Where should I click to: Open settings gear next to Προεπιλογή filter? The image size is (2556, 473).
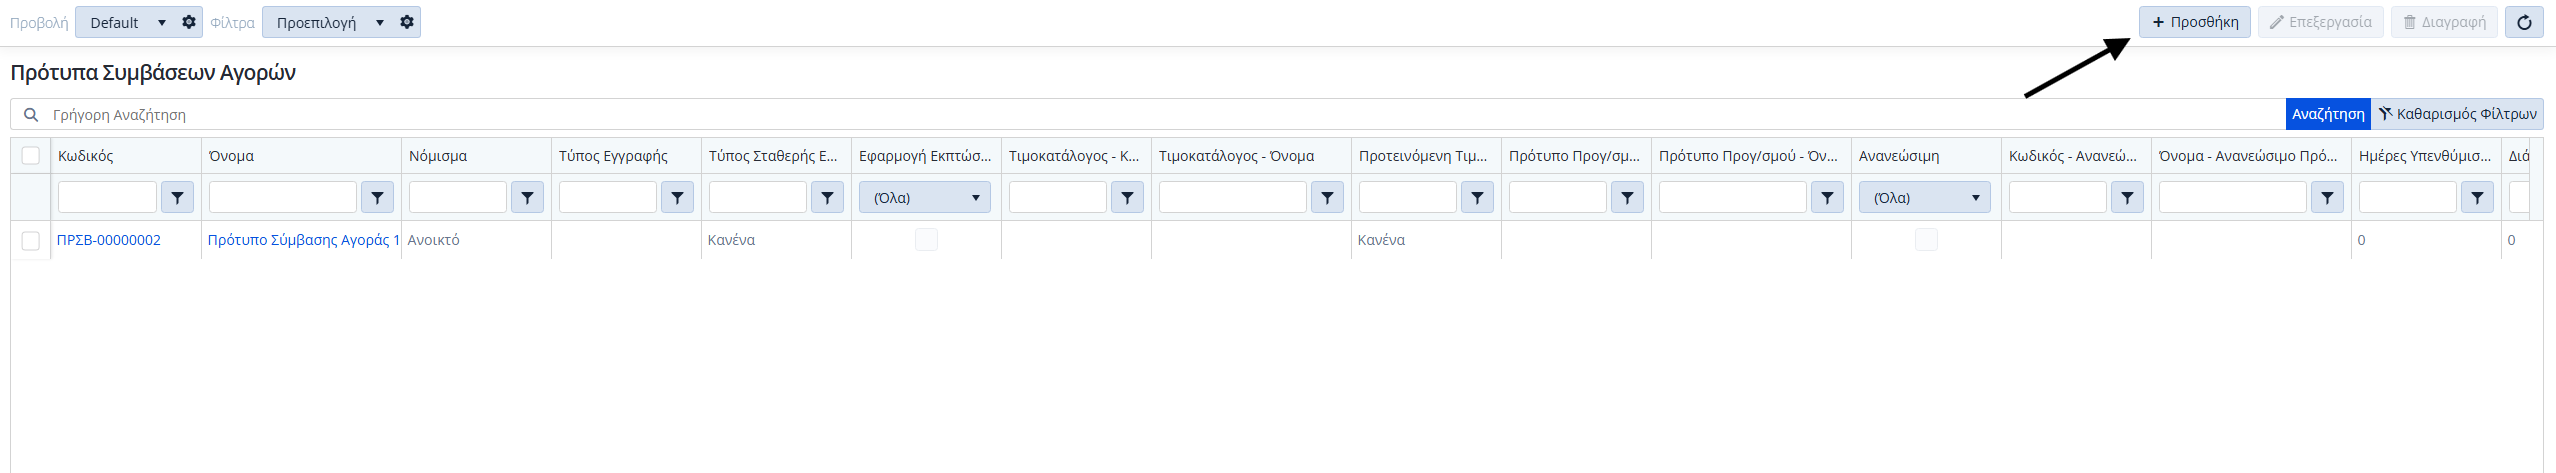pos(407,22)
